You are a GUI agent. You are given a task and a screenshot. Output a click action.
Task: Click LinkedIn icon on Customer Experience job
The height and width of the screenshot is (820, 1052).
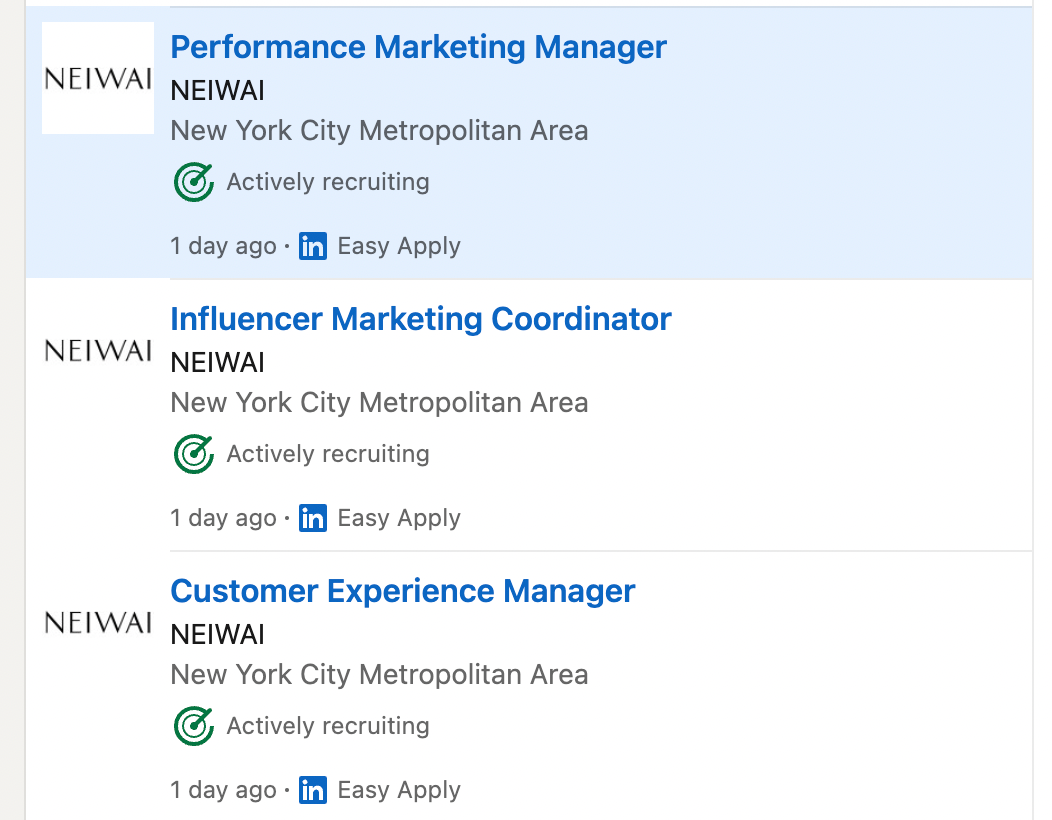pyautogui.click(x=313, y=790)
